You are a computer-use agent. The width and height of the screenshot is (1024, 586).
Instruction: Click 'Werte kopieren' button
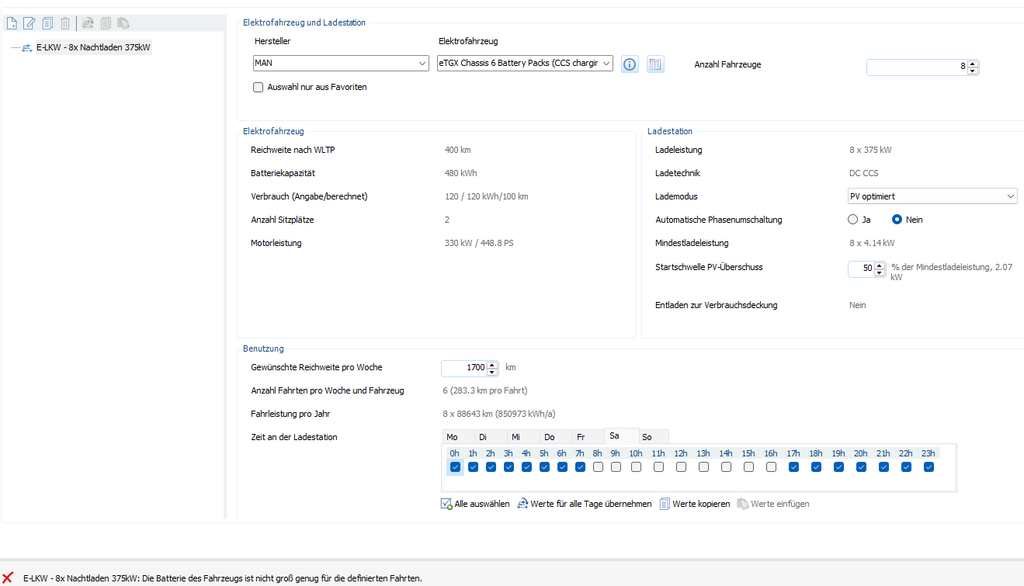[695, 504]
